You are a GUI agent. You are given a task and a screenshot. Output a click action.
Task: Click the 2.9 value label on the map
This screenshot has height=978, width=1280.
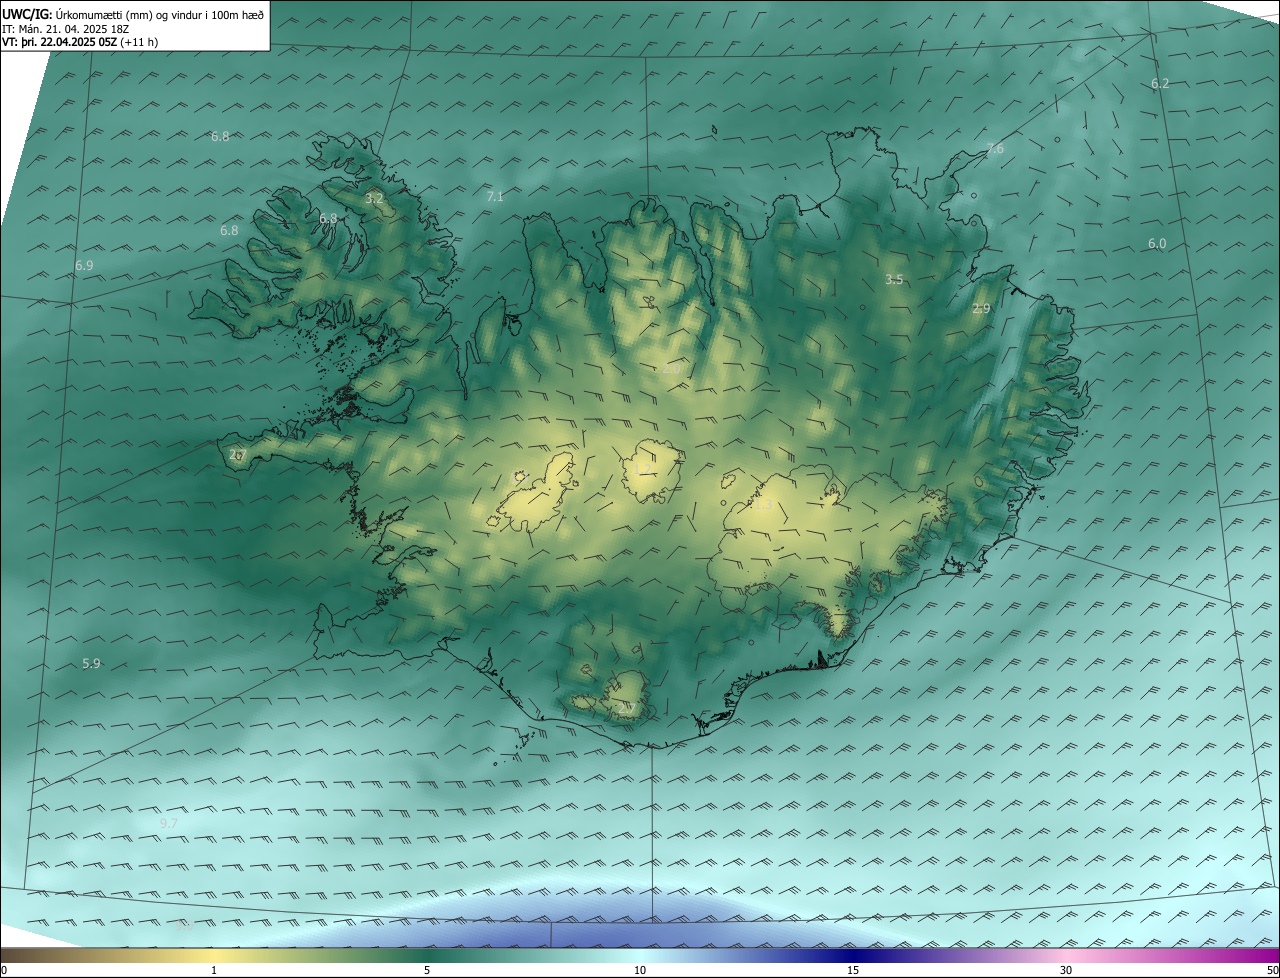tap(981, 309)
